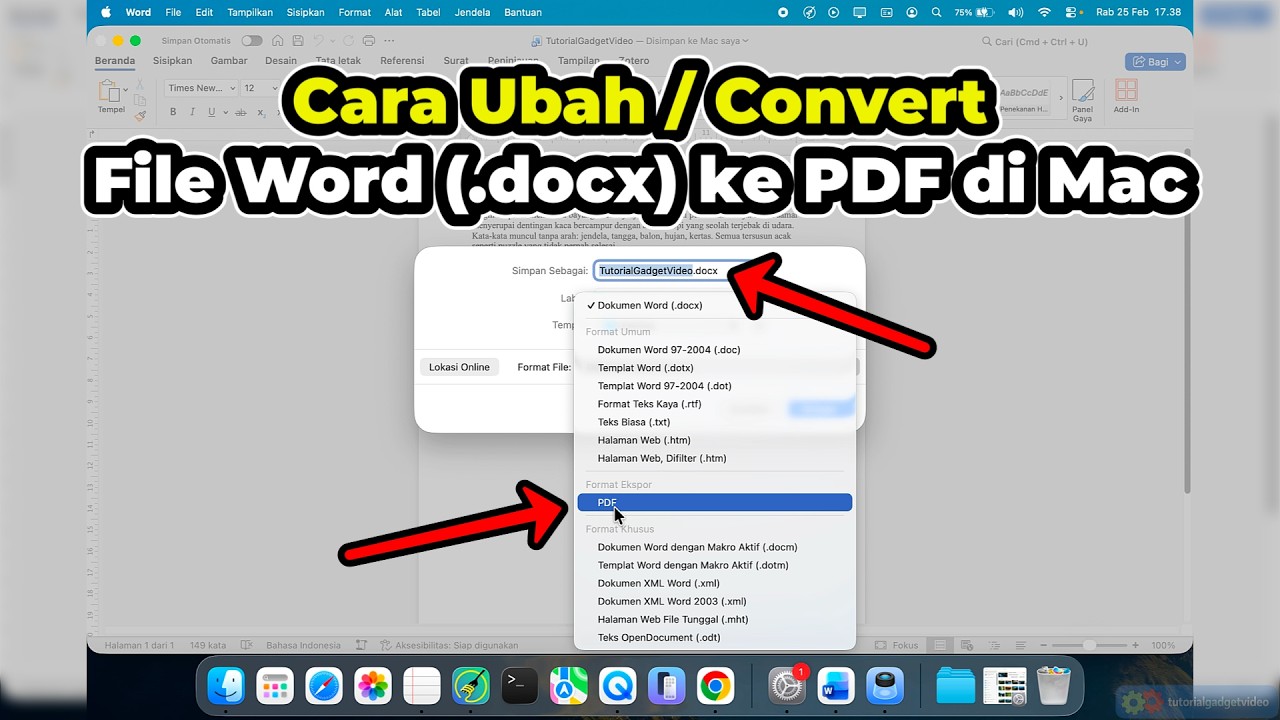This screenshot has width=1280, height=720.
Task: Open Tampilkan menu in menu bar
Action: point(250,12)
